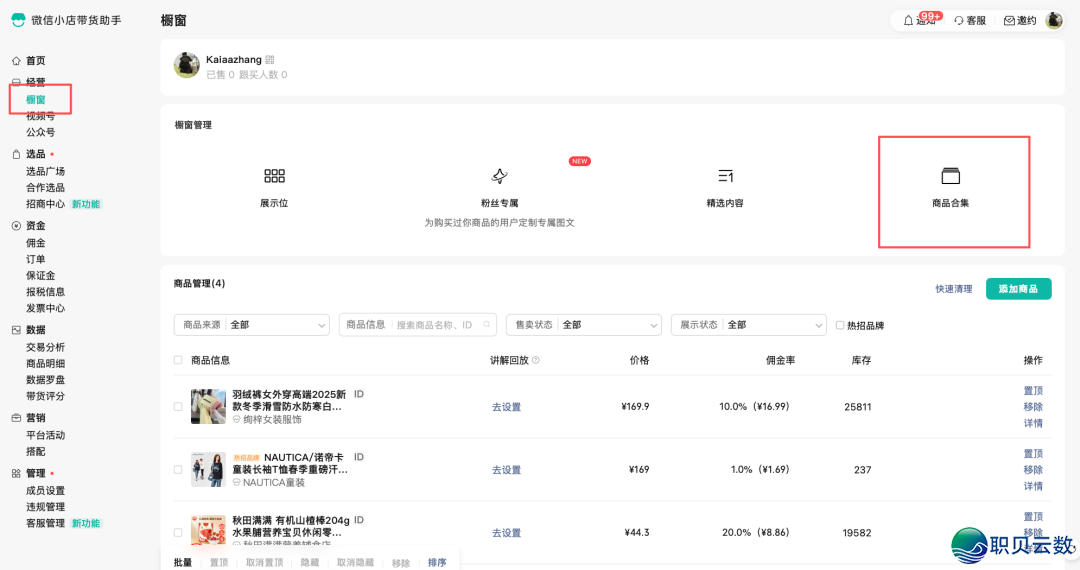Click the 精选内容 list icon
The image size is (1080, 570).
click(x=725, y=176)
